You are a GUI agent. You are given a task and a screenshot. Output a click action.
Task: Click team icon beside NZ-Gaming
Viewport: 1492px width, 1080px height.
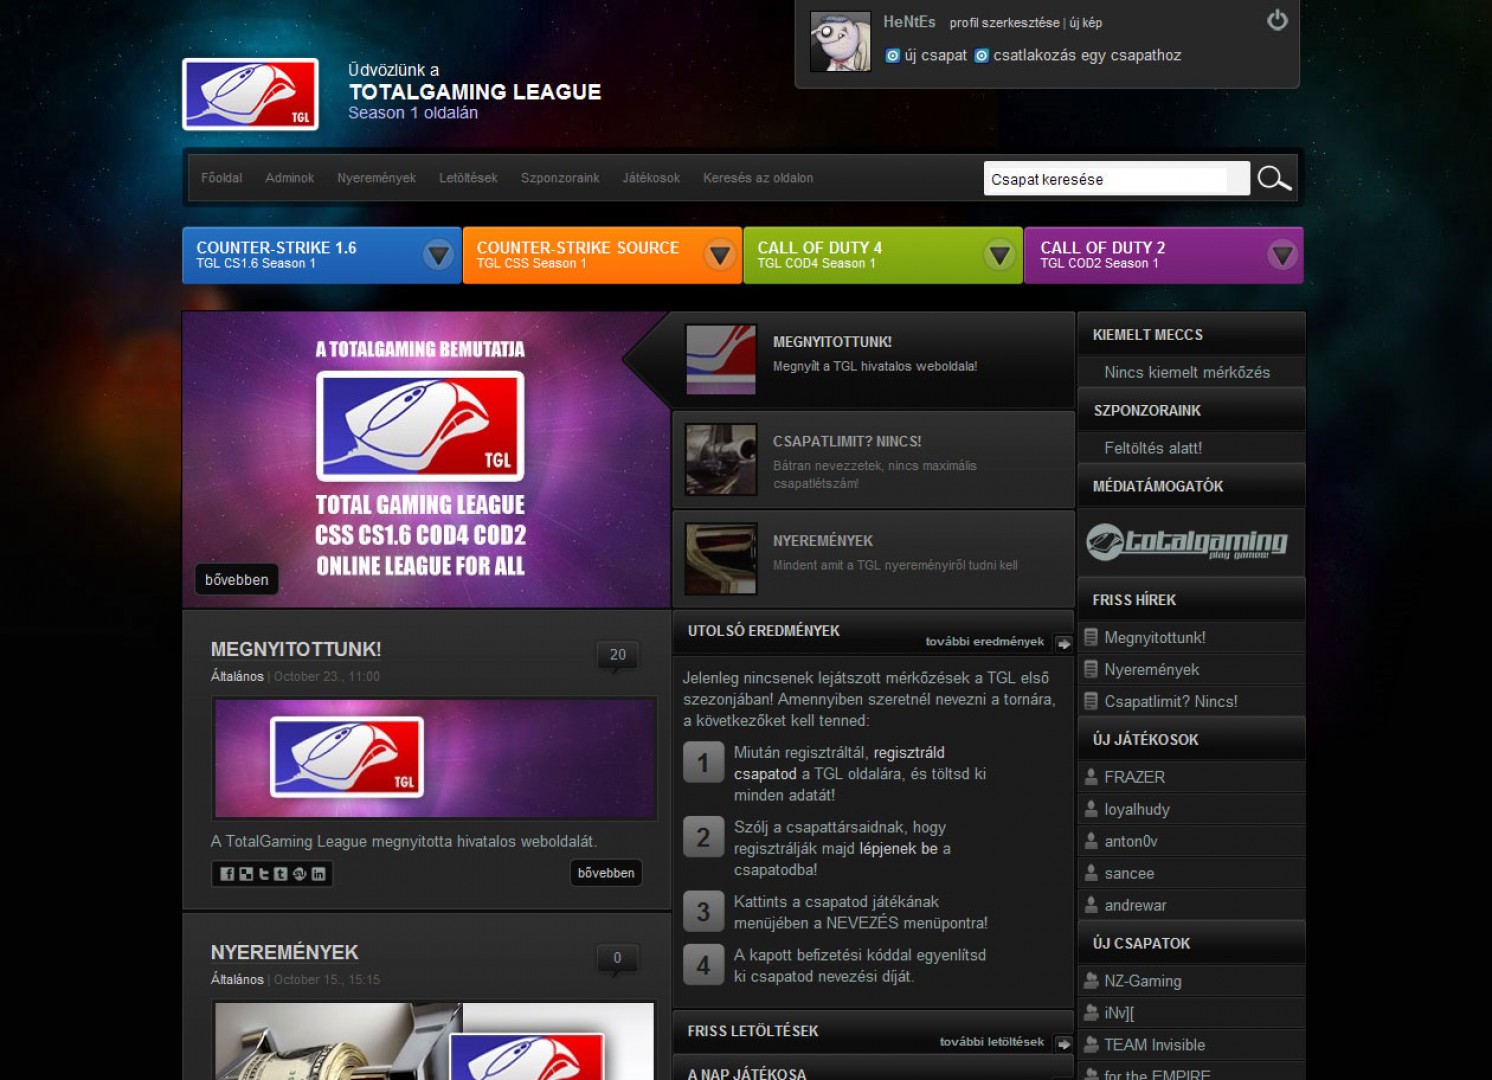click(x=1091, y=981)
